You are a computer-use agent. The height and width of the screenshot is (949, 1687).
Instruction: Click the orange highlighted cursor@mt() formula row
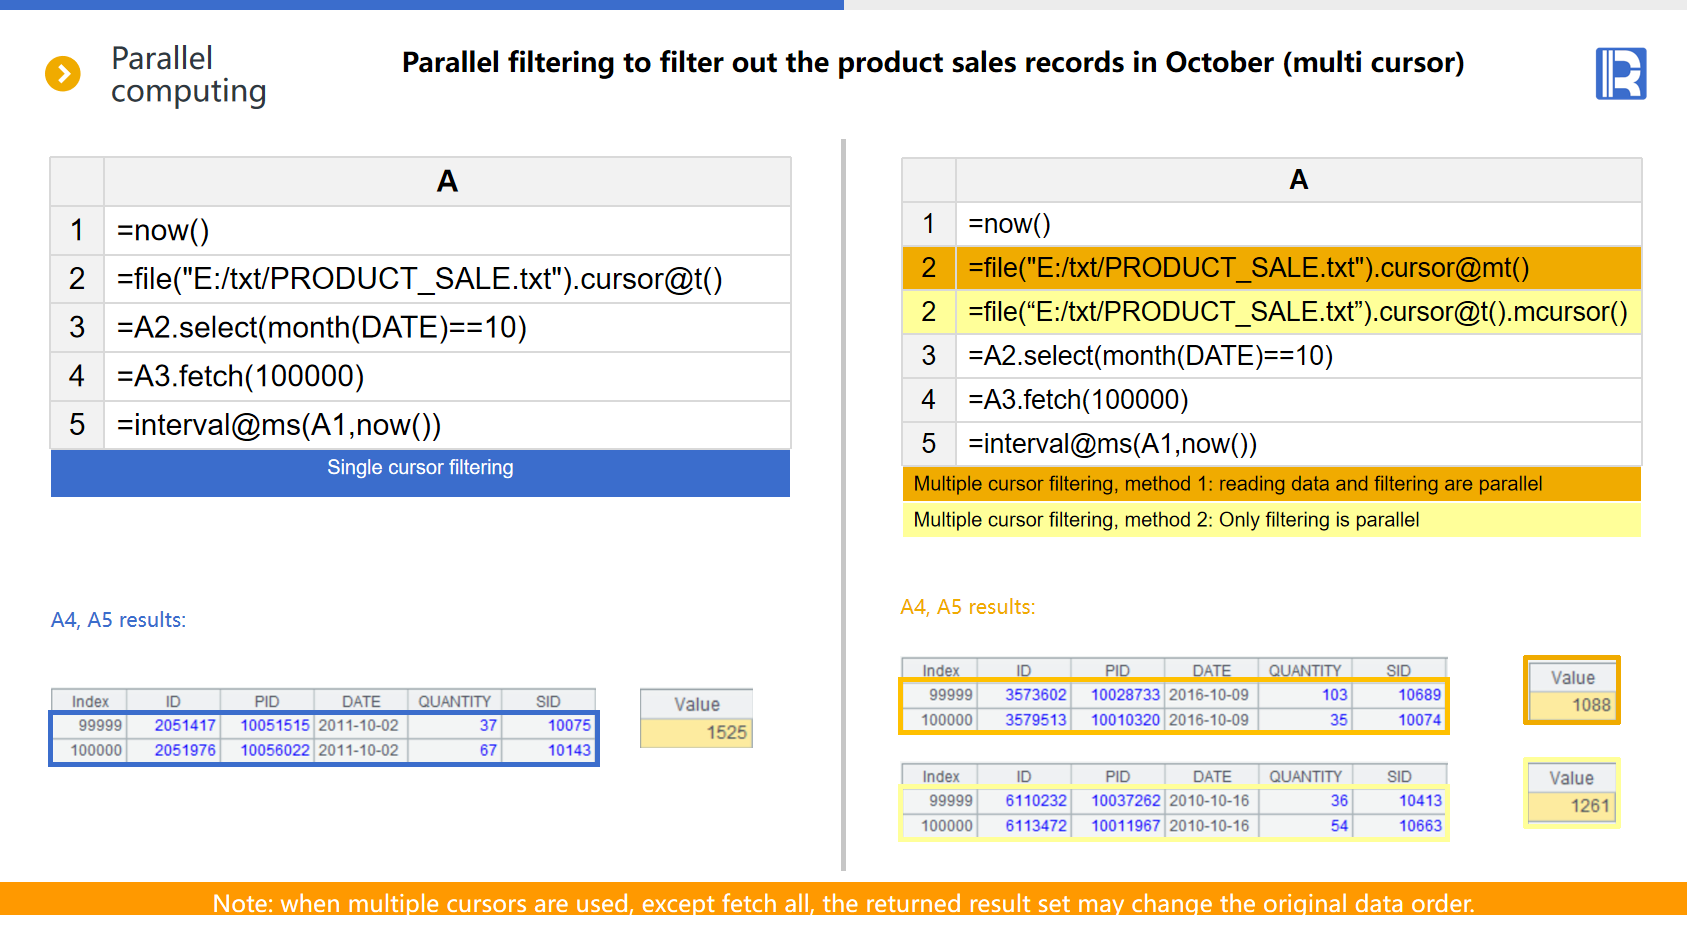pyautogui.click(x=1297, y=268)
